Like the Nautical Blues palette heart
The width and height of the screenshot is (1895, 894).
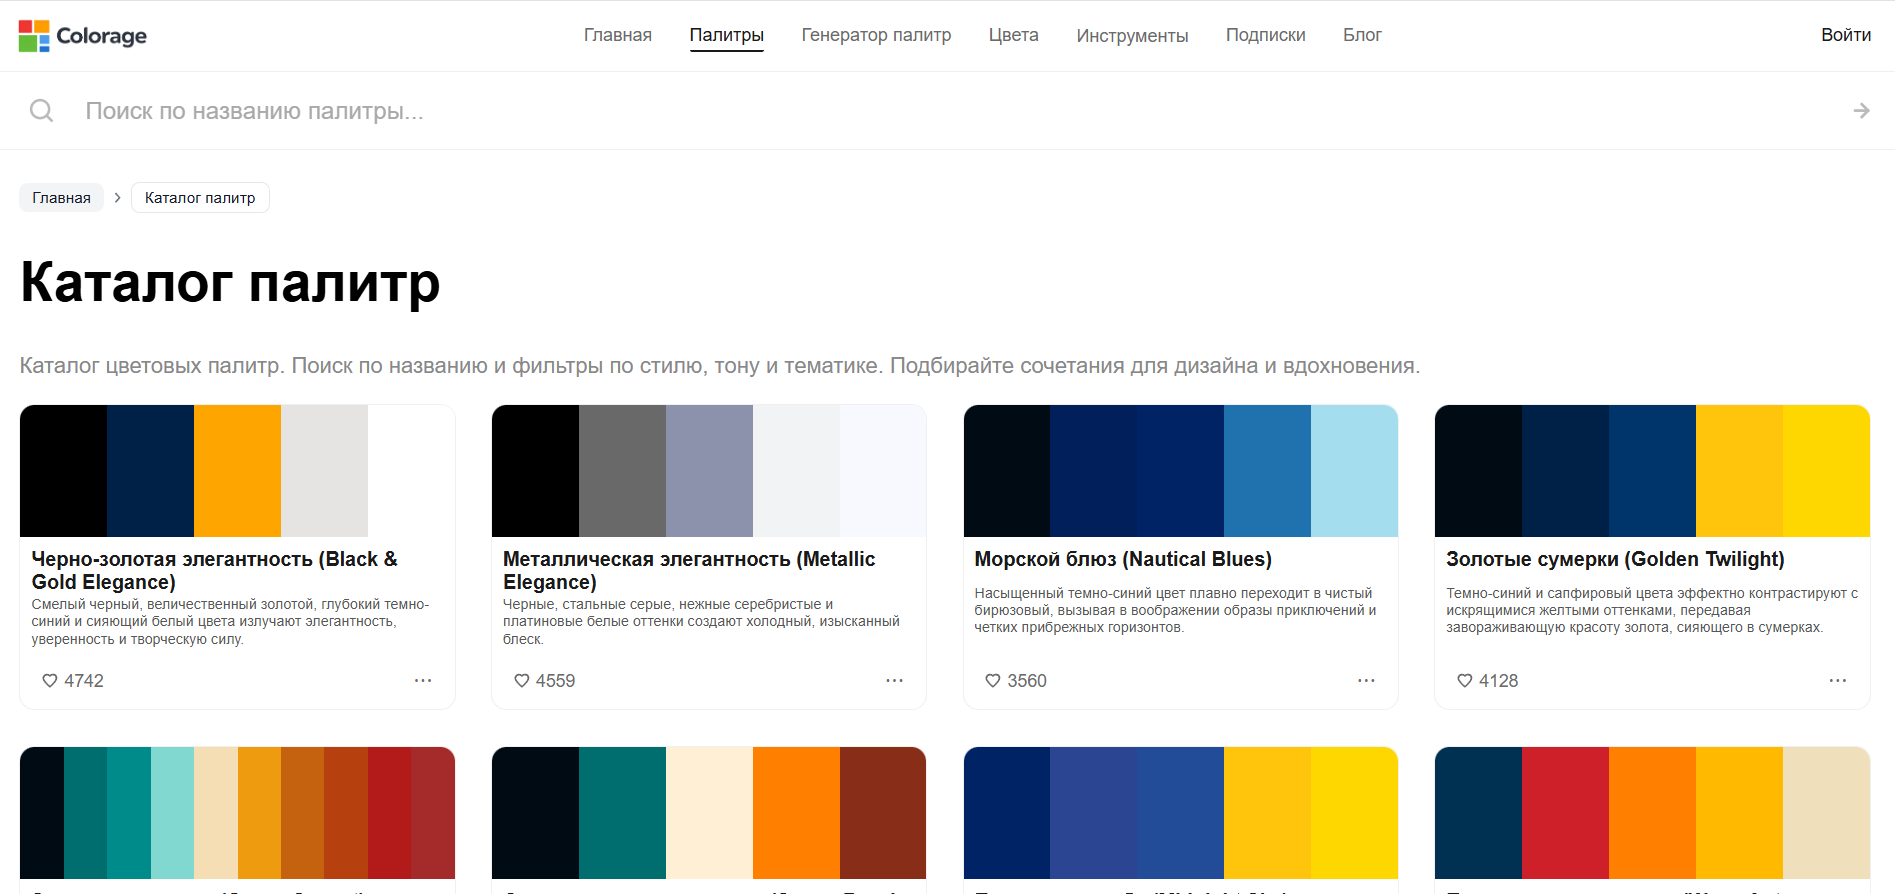point(993,681)
